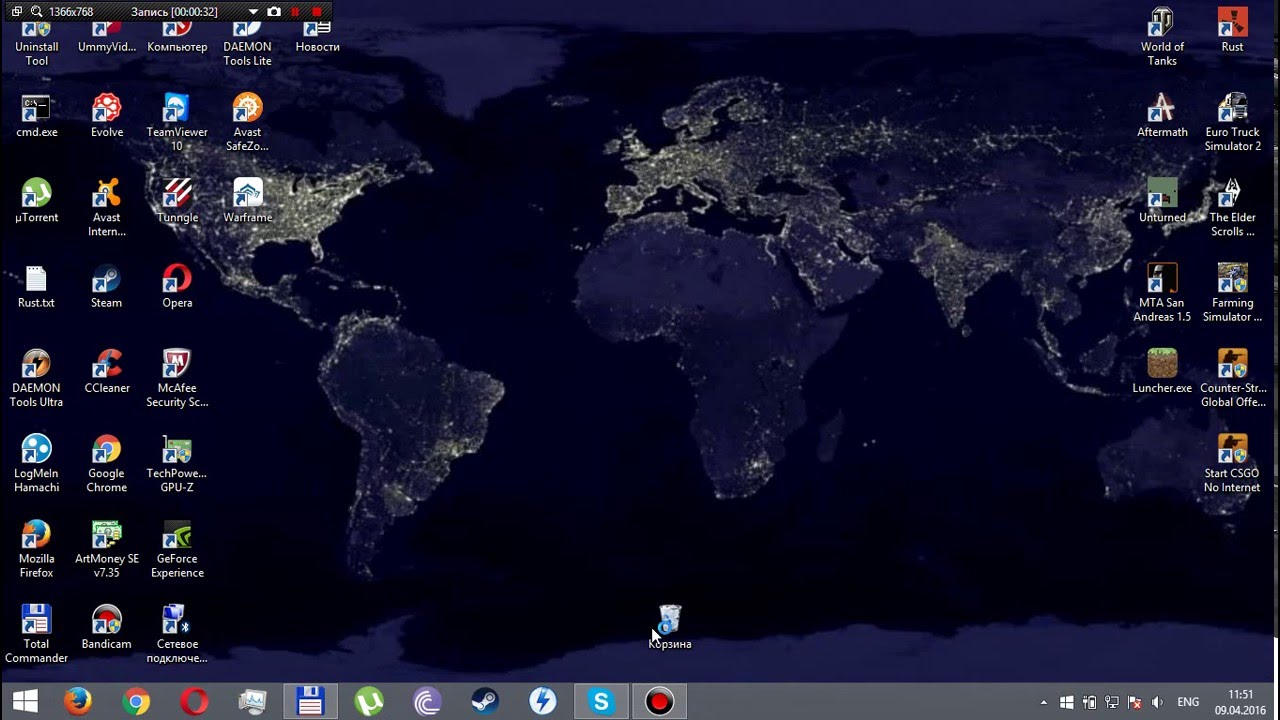Click the magnifier icon in the recording bar
The width and height of the screenshot is (1280, 720).
pyautogui.click(x=36, y=12)
